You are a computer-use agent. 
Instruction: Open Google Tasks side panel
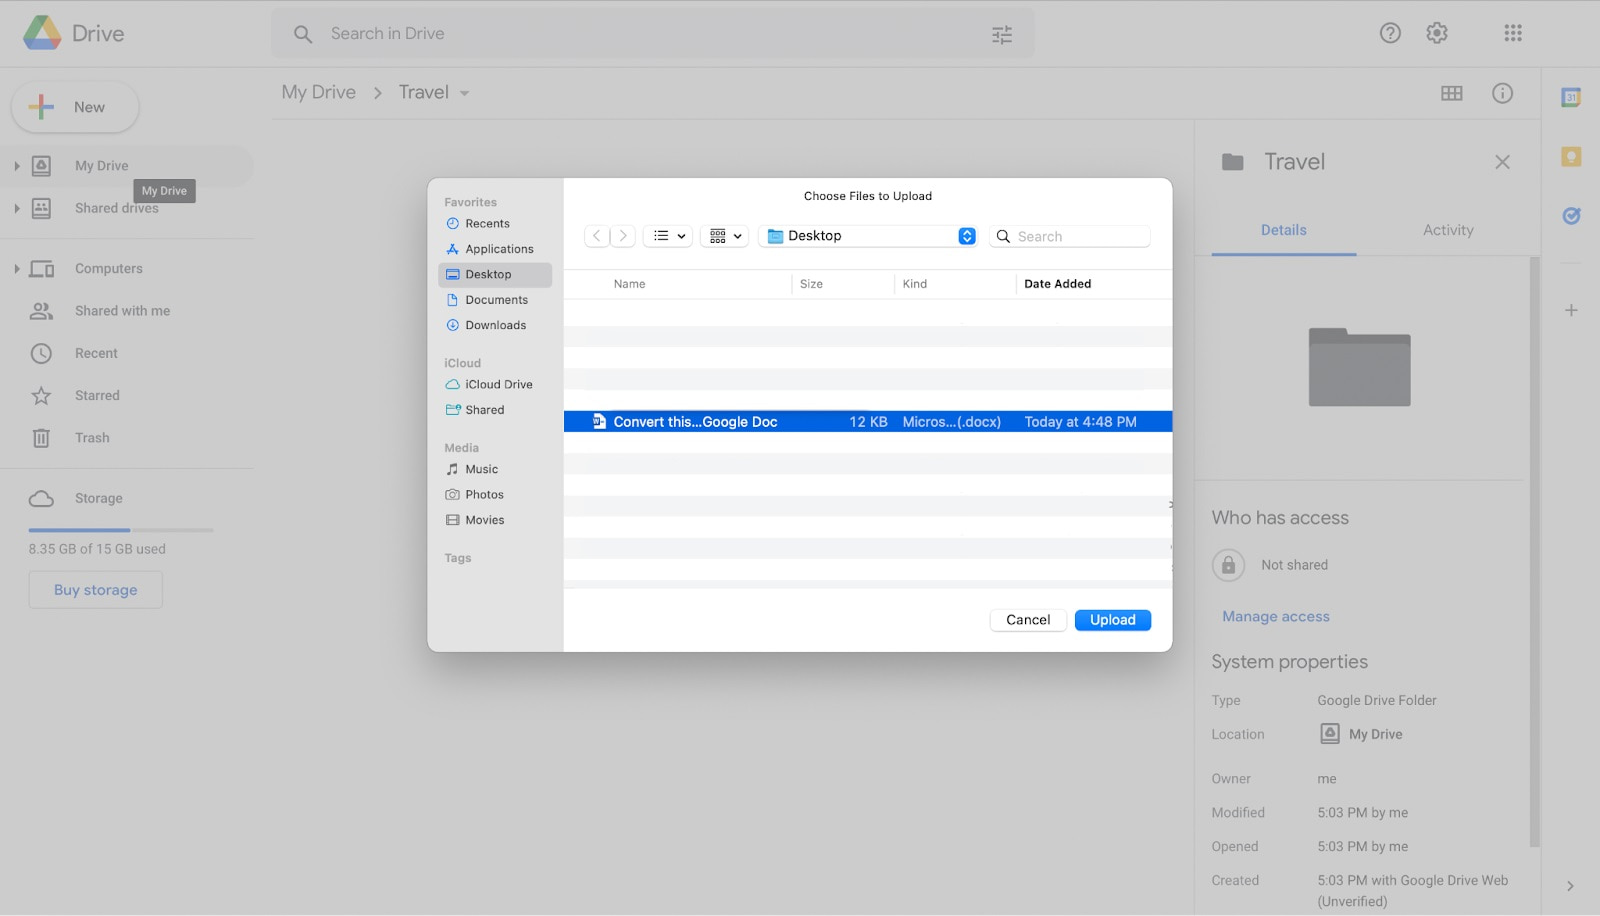point(1571,215)
